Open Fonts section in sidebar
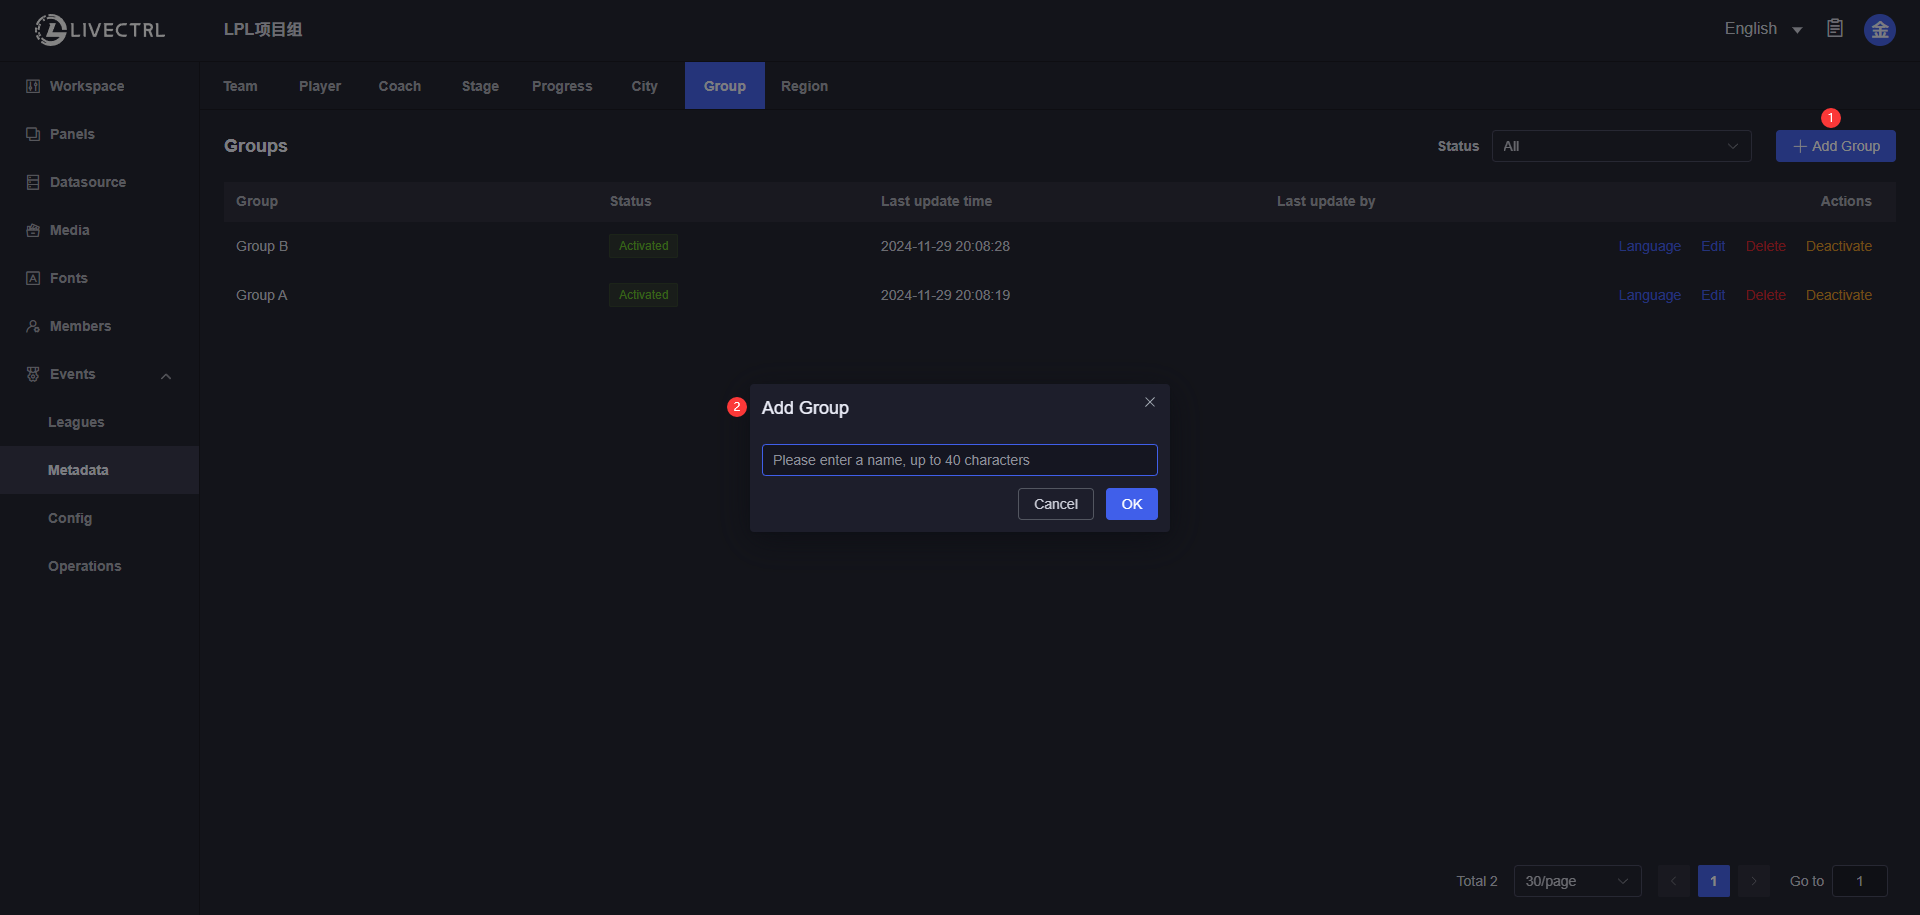The image size is (1920, 915). (68, 278)
